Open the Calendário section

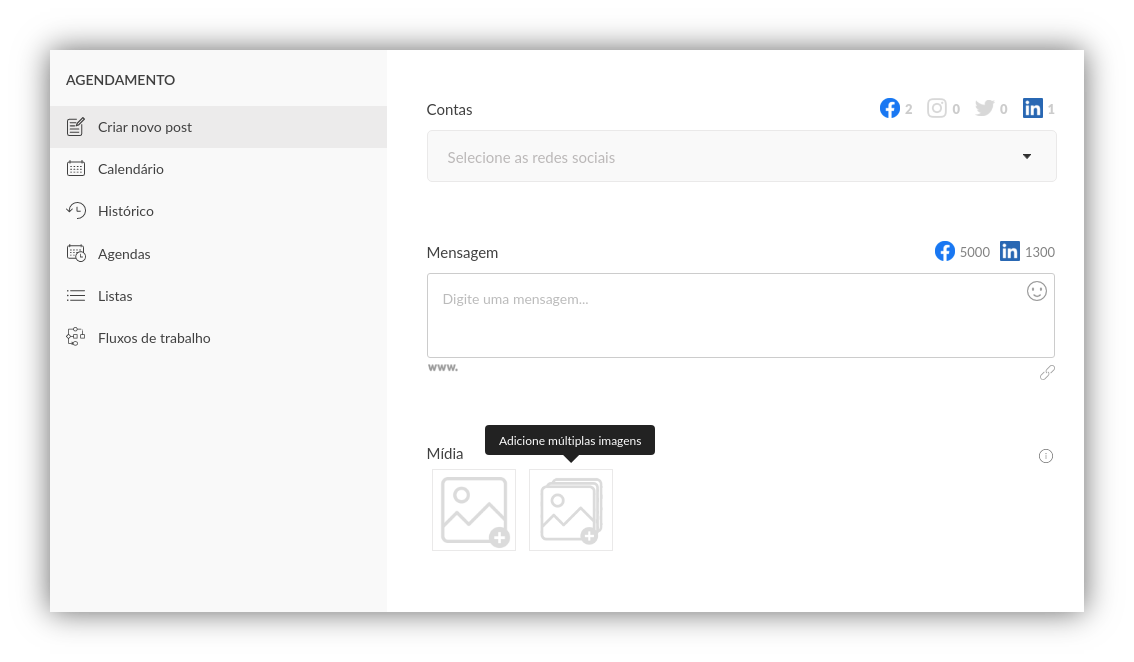coord(130,169)
